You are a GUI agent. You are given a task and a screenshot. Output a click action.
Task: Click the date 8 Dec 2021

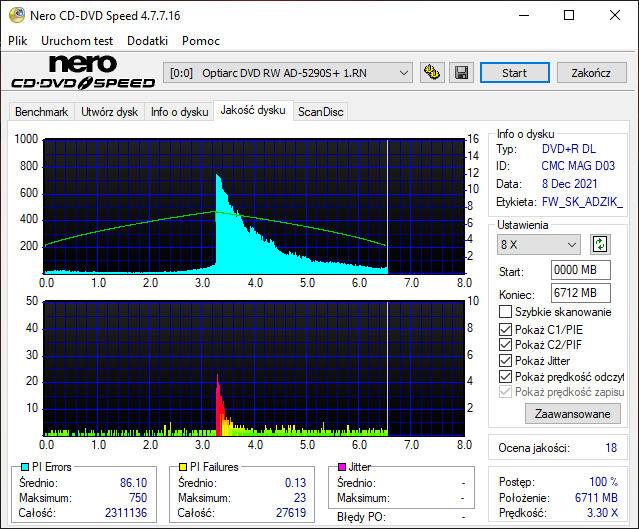[x=569, y=184]
